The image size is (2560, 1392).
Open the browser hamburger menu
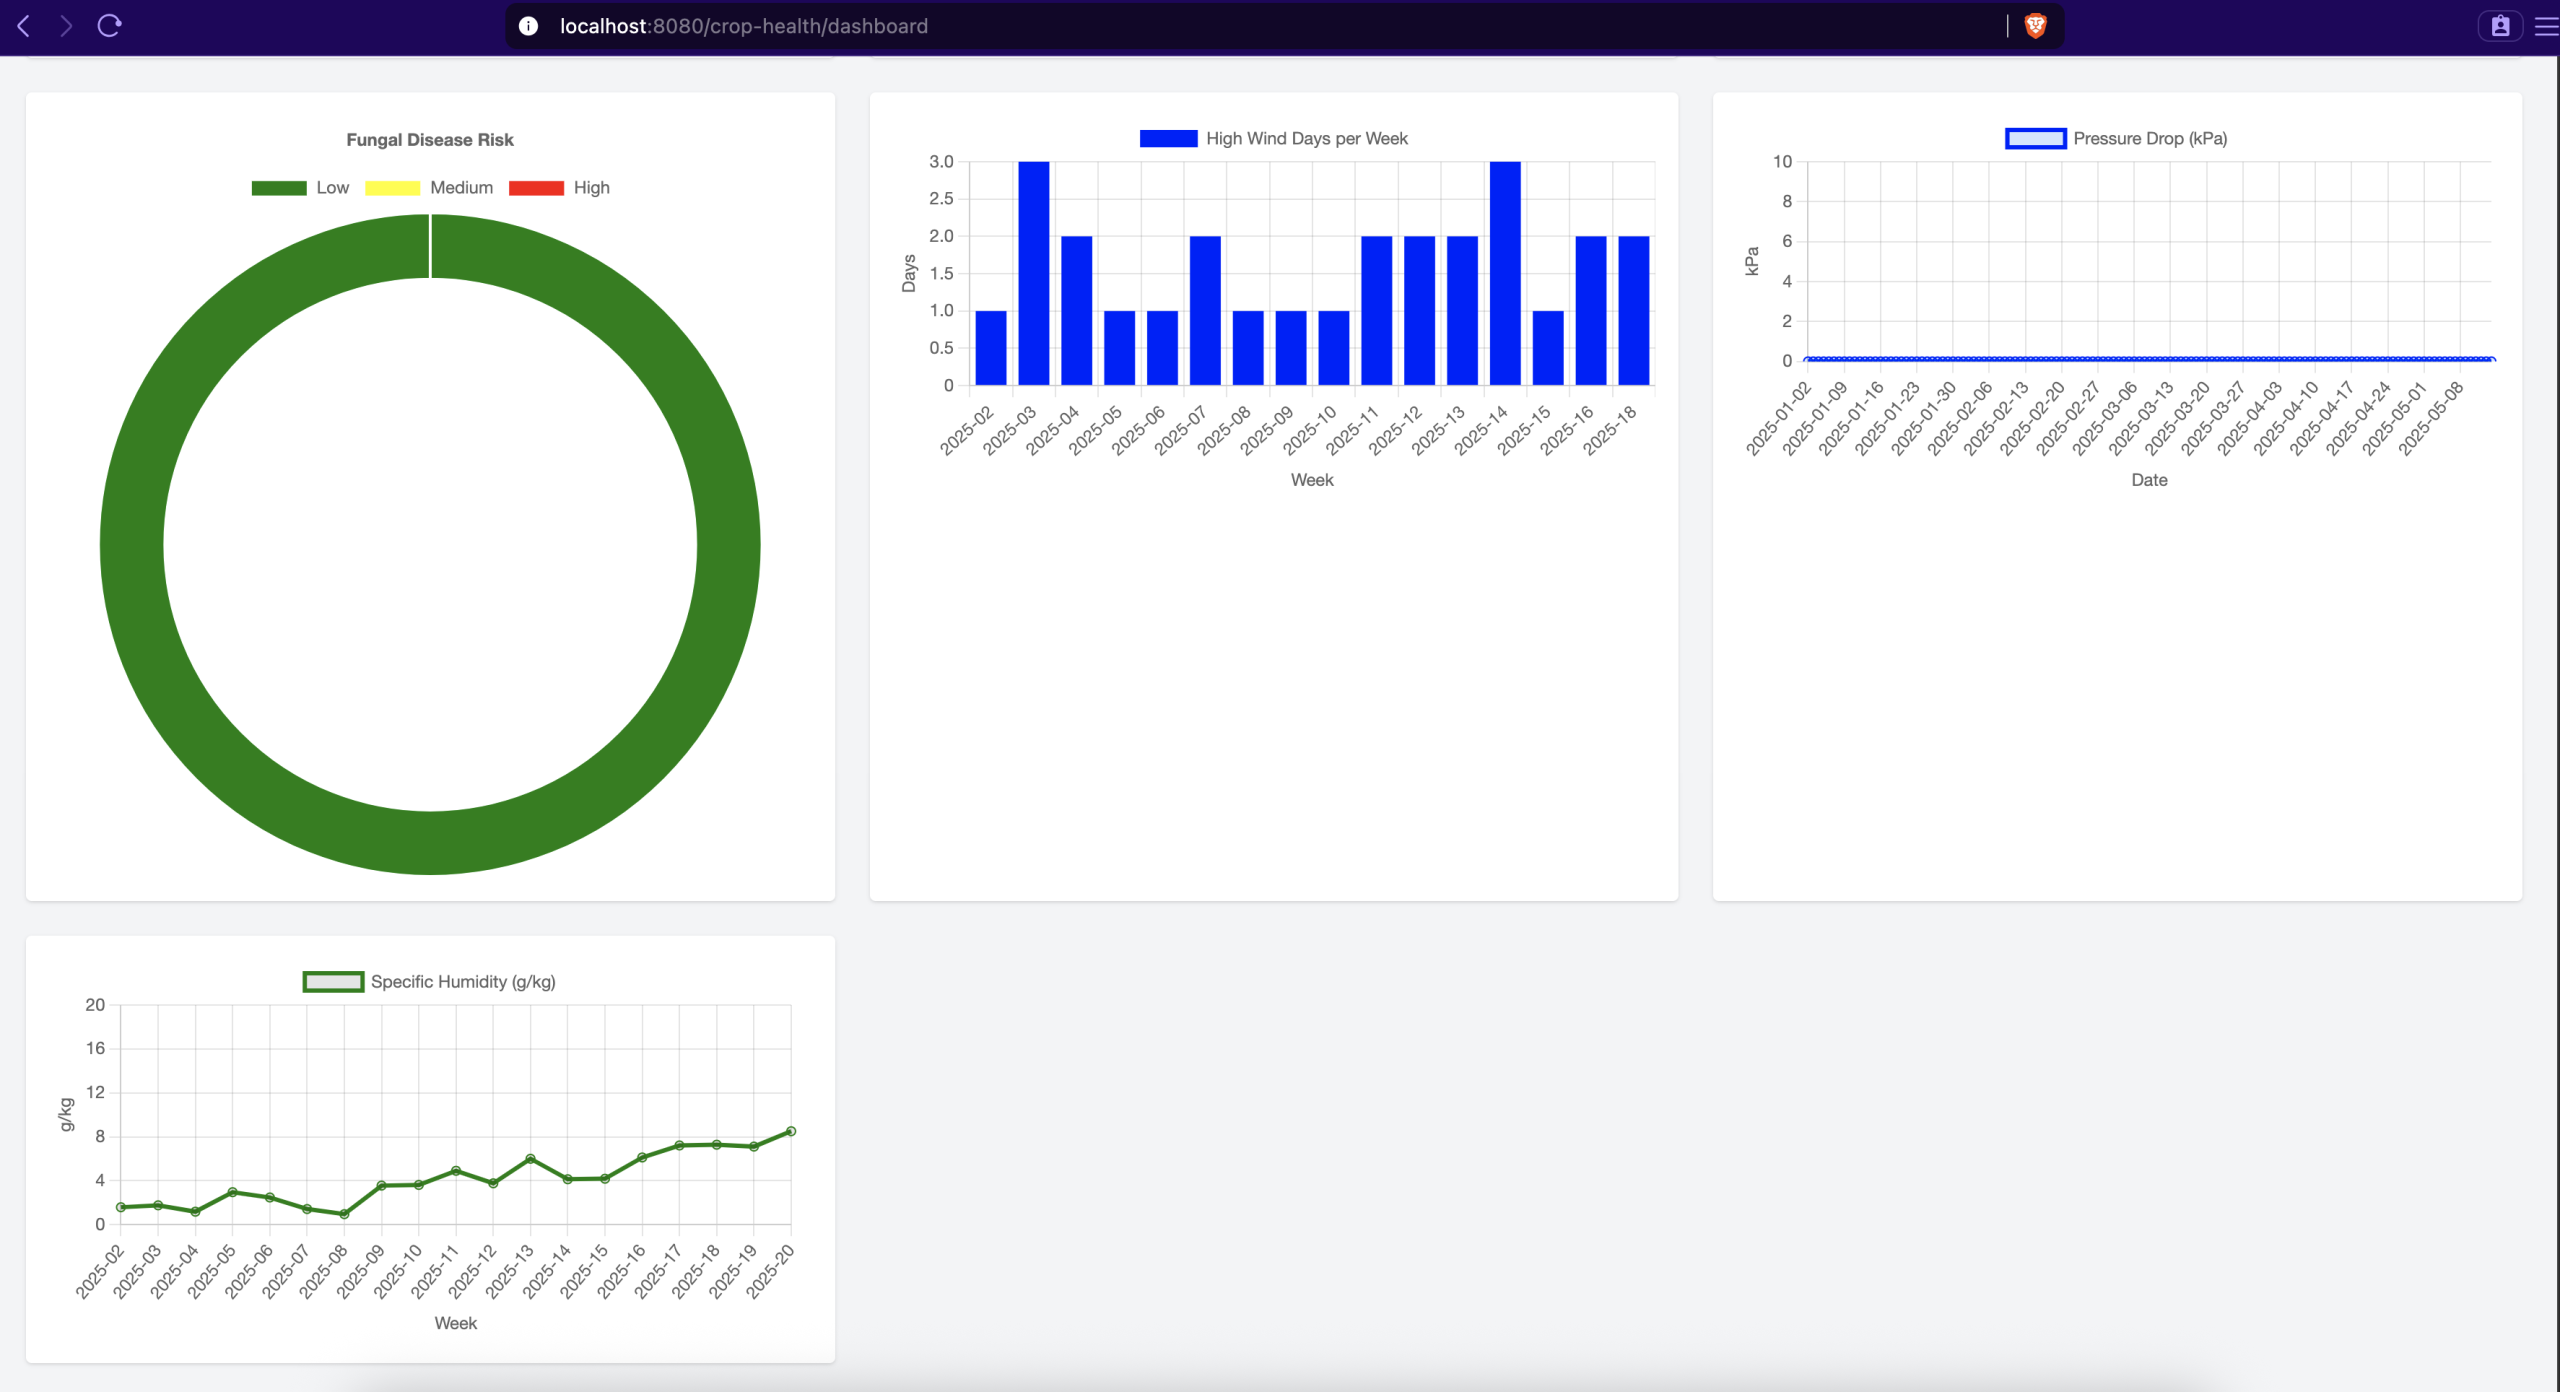2546,26
